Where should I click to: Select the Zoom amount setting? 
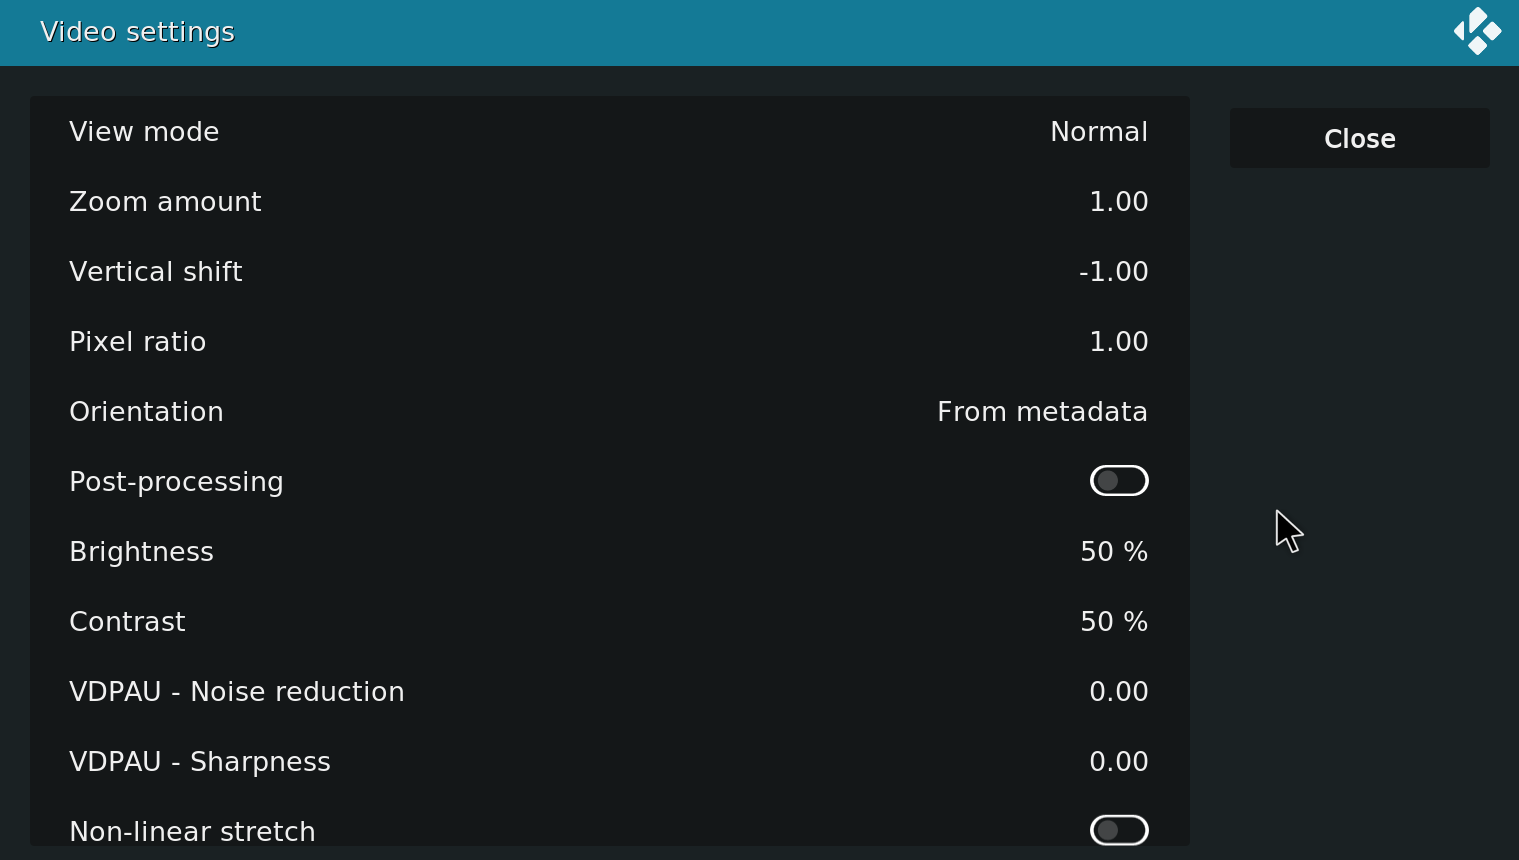610,202
